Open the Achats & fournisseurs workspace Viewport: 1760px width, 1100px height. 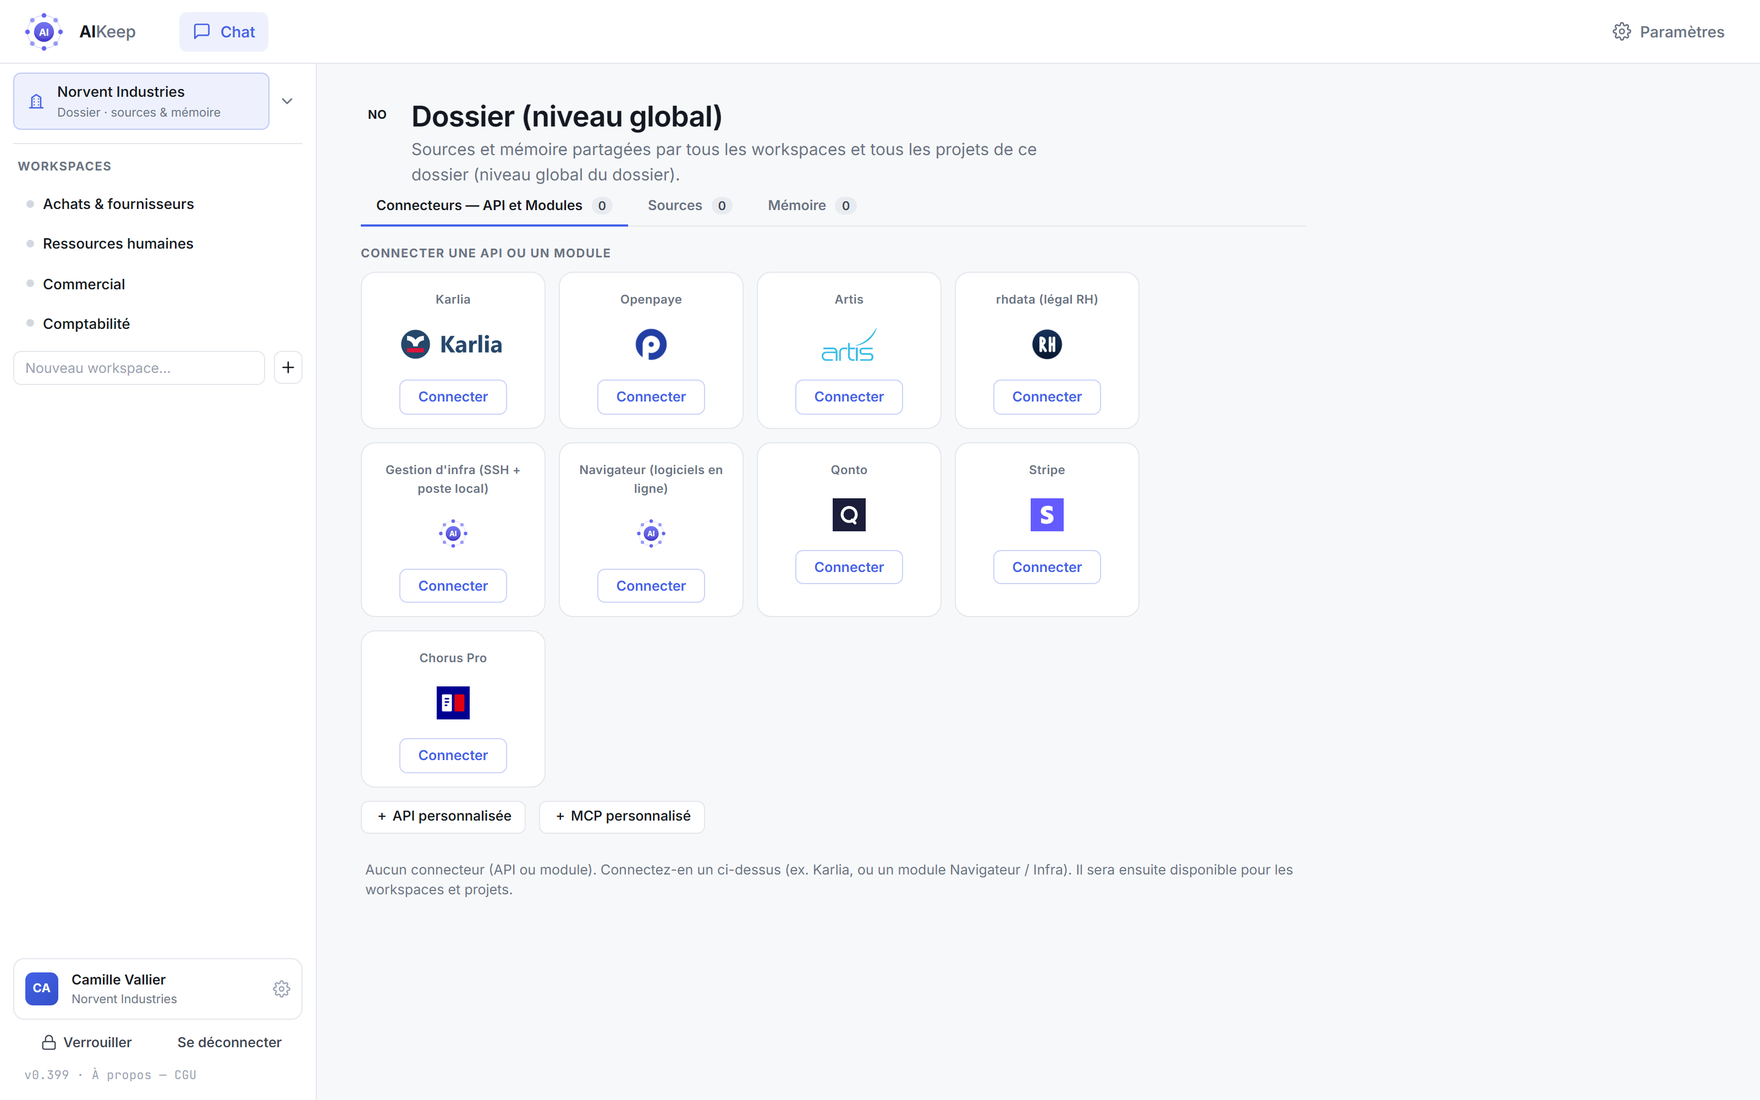[118, 204]
